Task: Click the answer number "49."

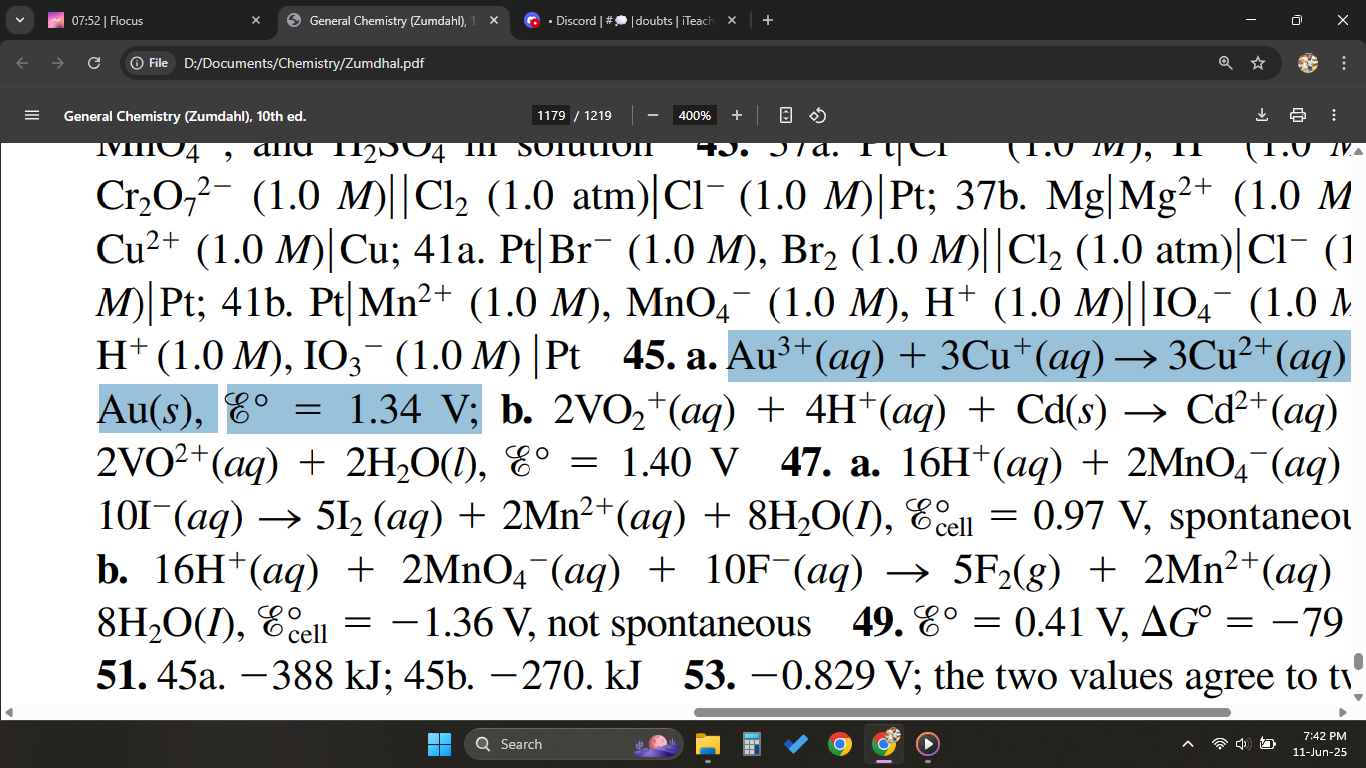Action: [879, 623]
